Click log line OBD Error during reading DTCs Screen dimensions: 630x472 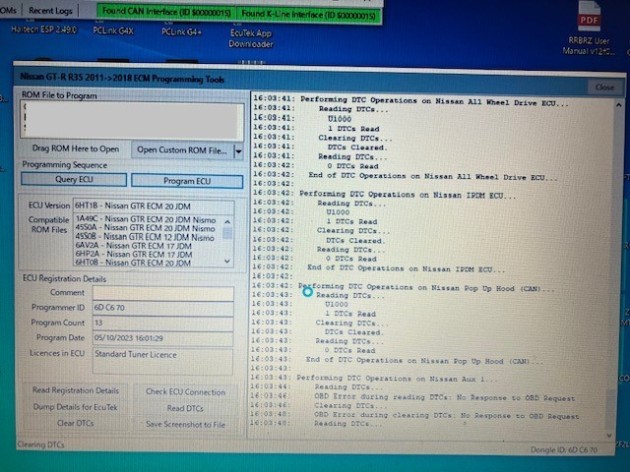tap(444, 398)
